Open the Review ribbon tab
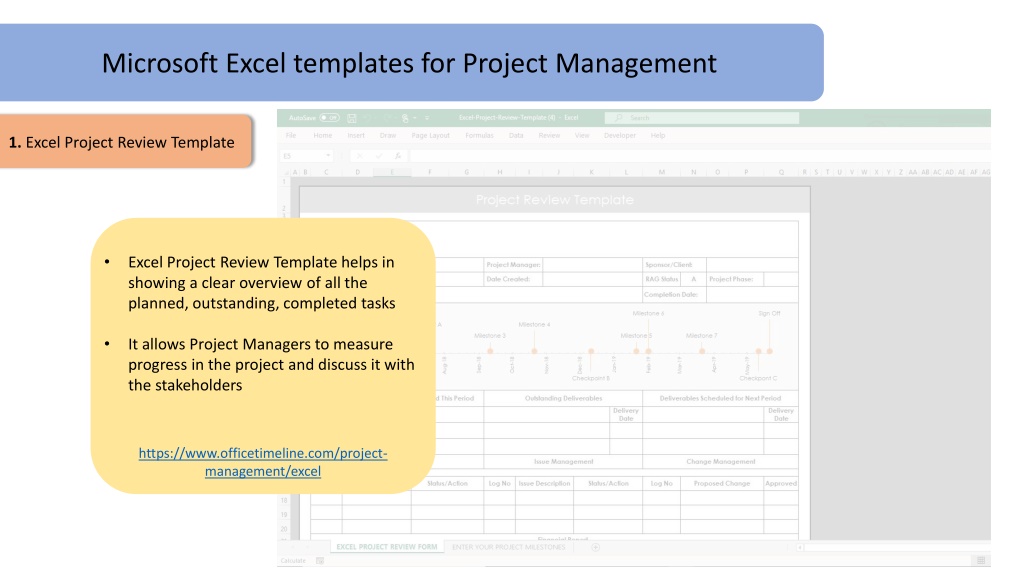 pyautogui.click(x=549, y=136)
